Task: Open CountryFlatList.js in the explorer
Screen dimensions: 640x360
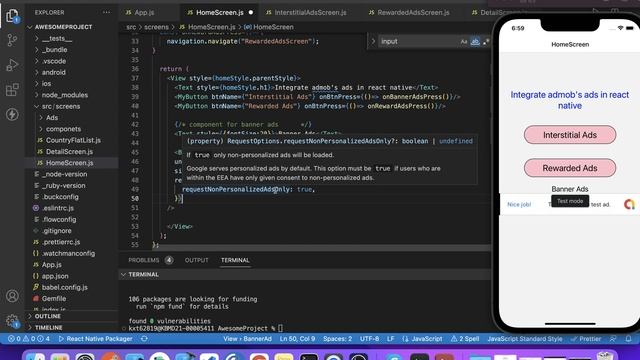Action: click(73, 140)
